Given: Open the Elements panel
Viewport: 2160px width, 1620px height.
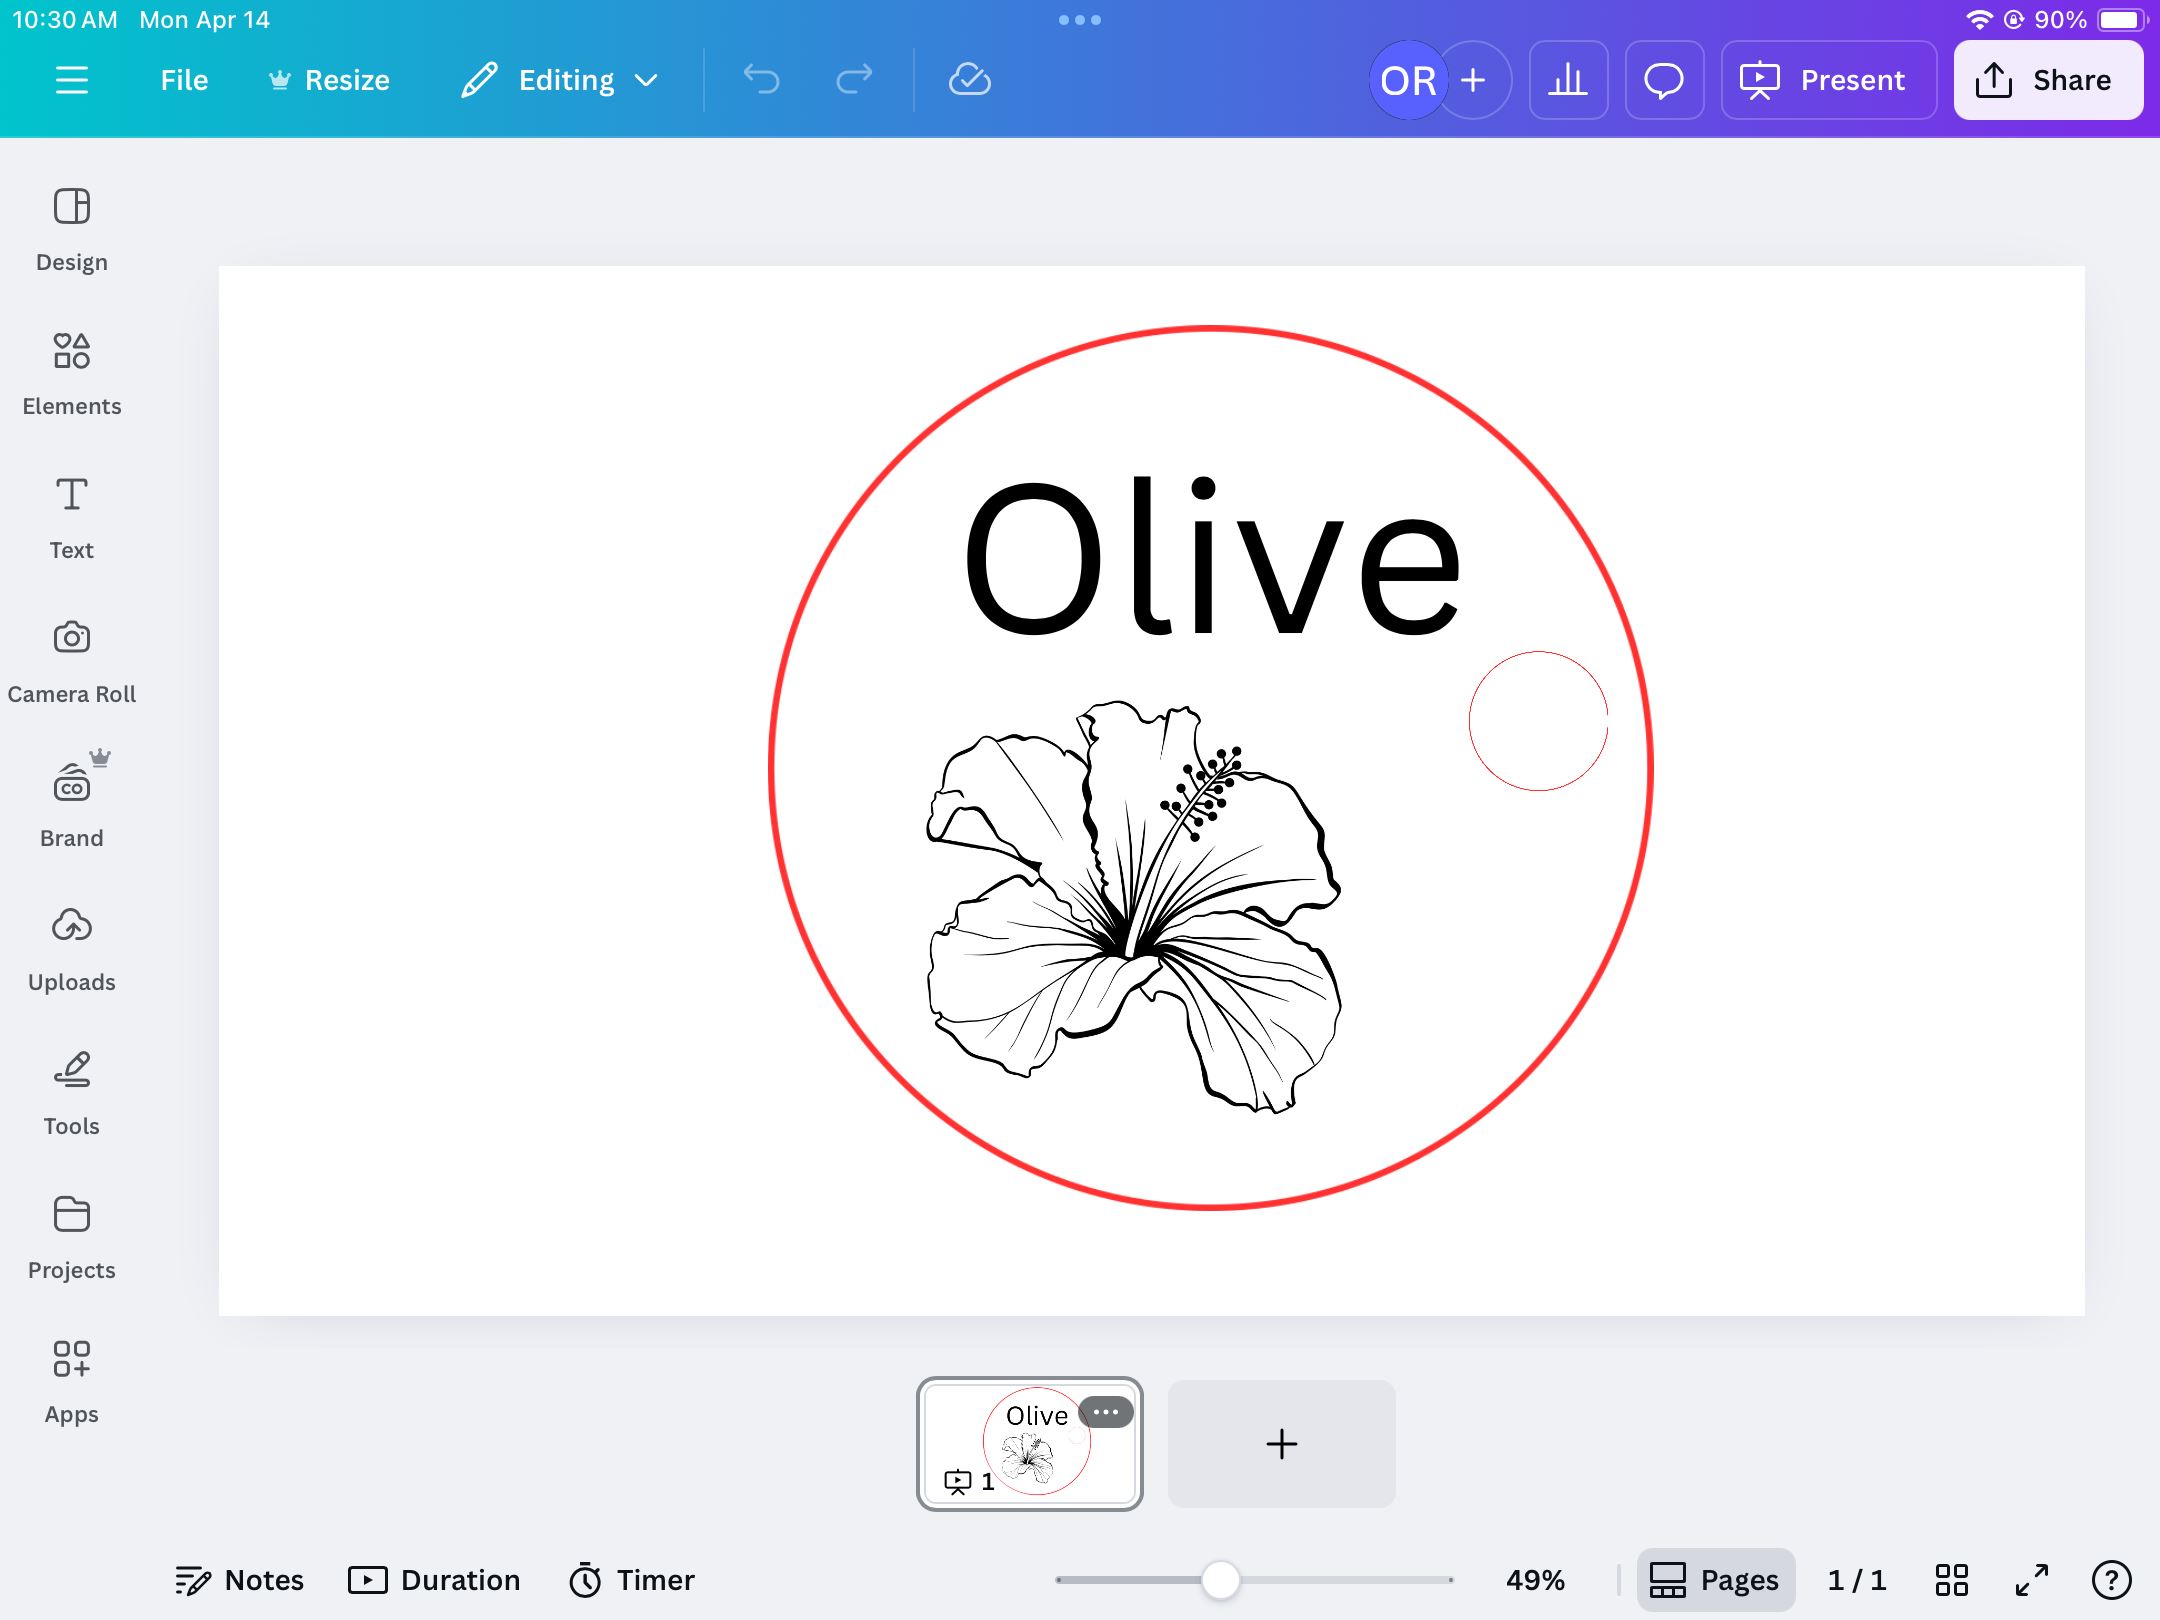Looking at the screenshot, I should pyautogui.click(x=71, y=374).
